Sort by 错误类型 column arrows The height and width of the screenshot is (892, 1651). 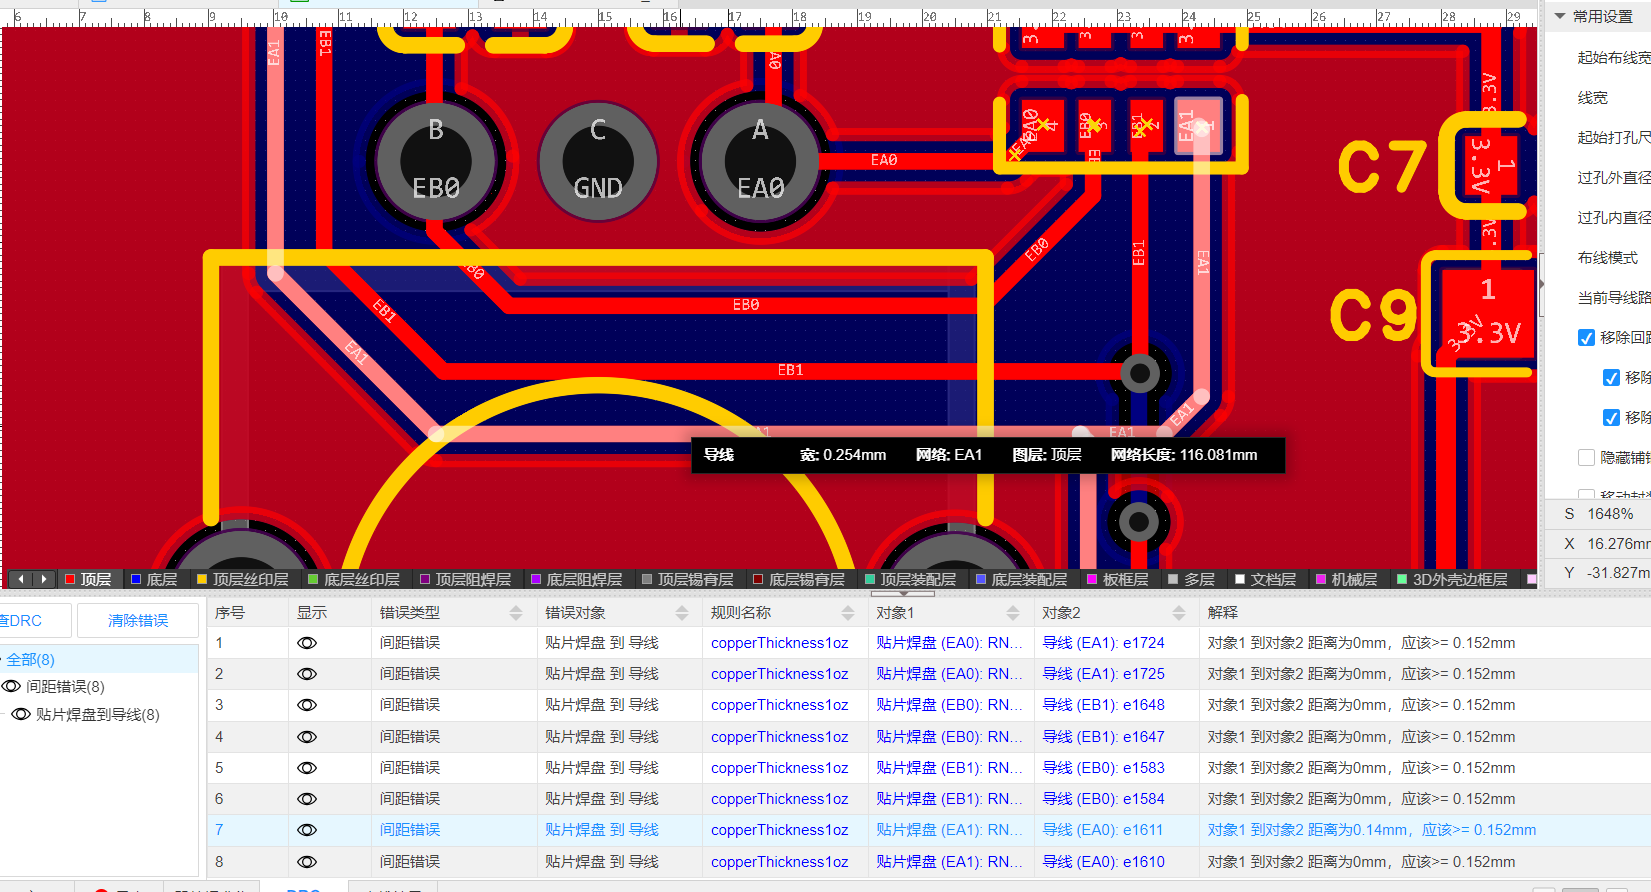coord(516,612)
